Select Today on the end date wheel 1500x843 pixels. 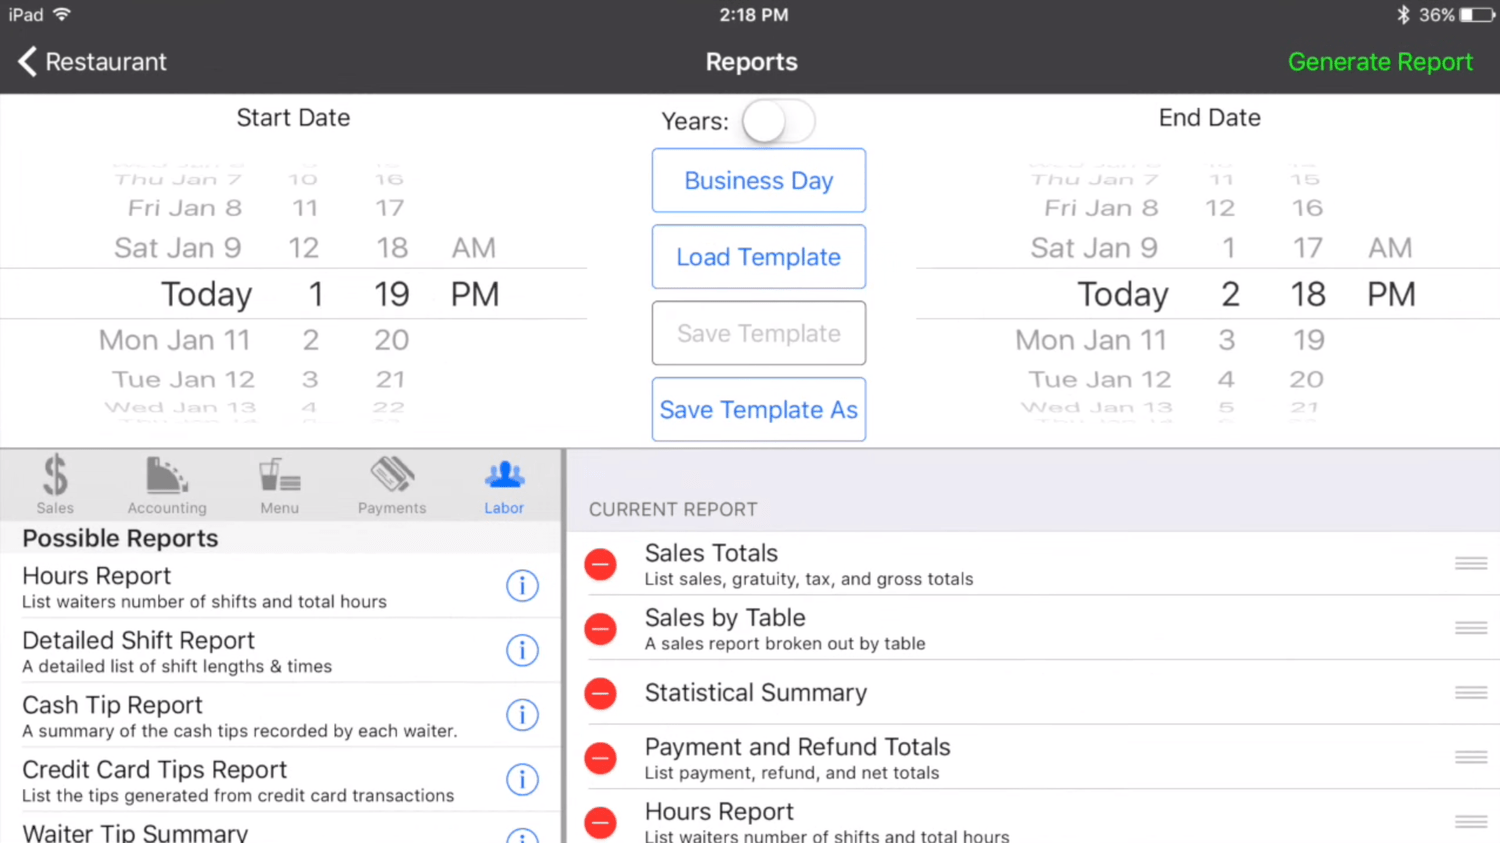click(1122, 294)
